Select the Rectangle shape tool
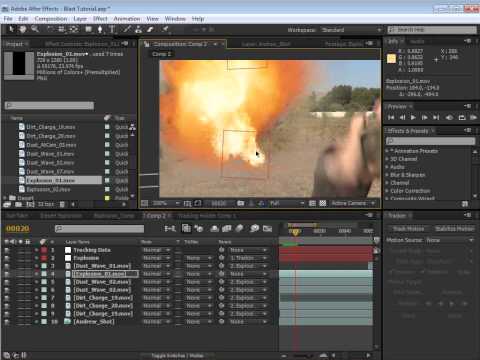 point(88,29)
